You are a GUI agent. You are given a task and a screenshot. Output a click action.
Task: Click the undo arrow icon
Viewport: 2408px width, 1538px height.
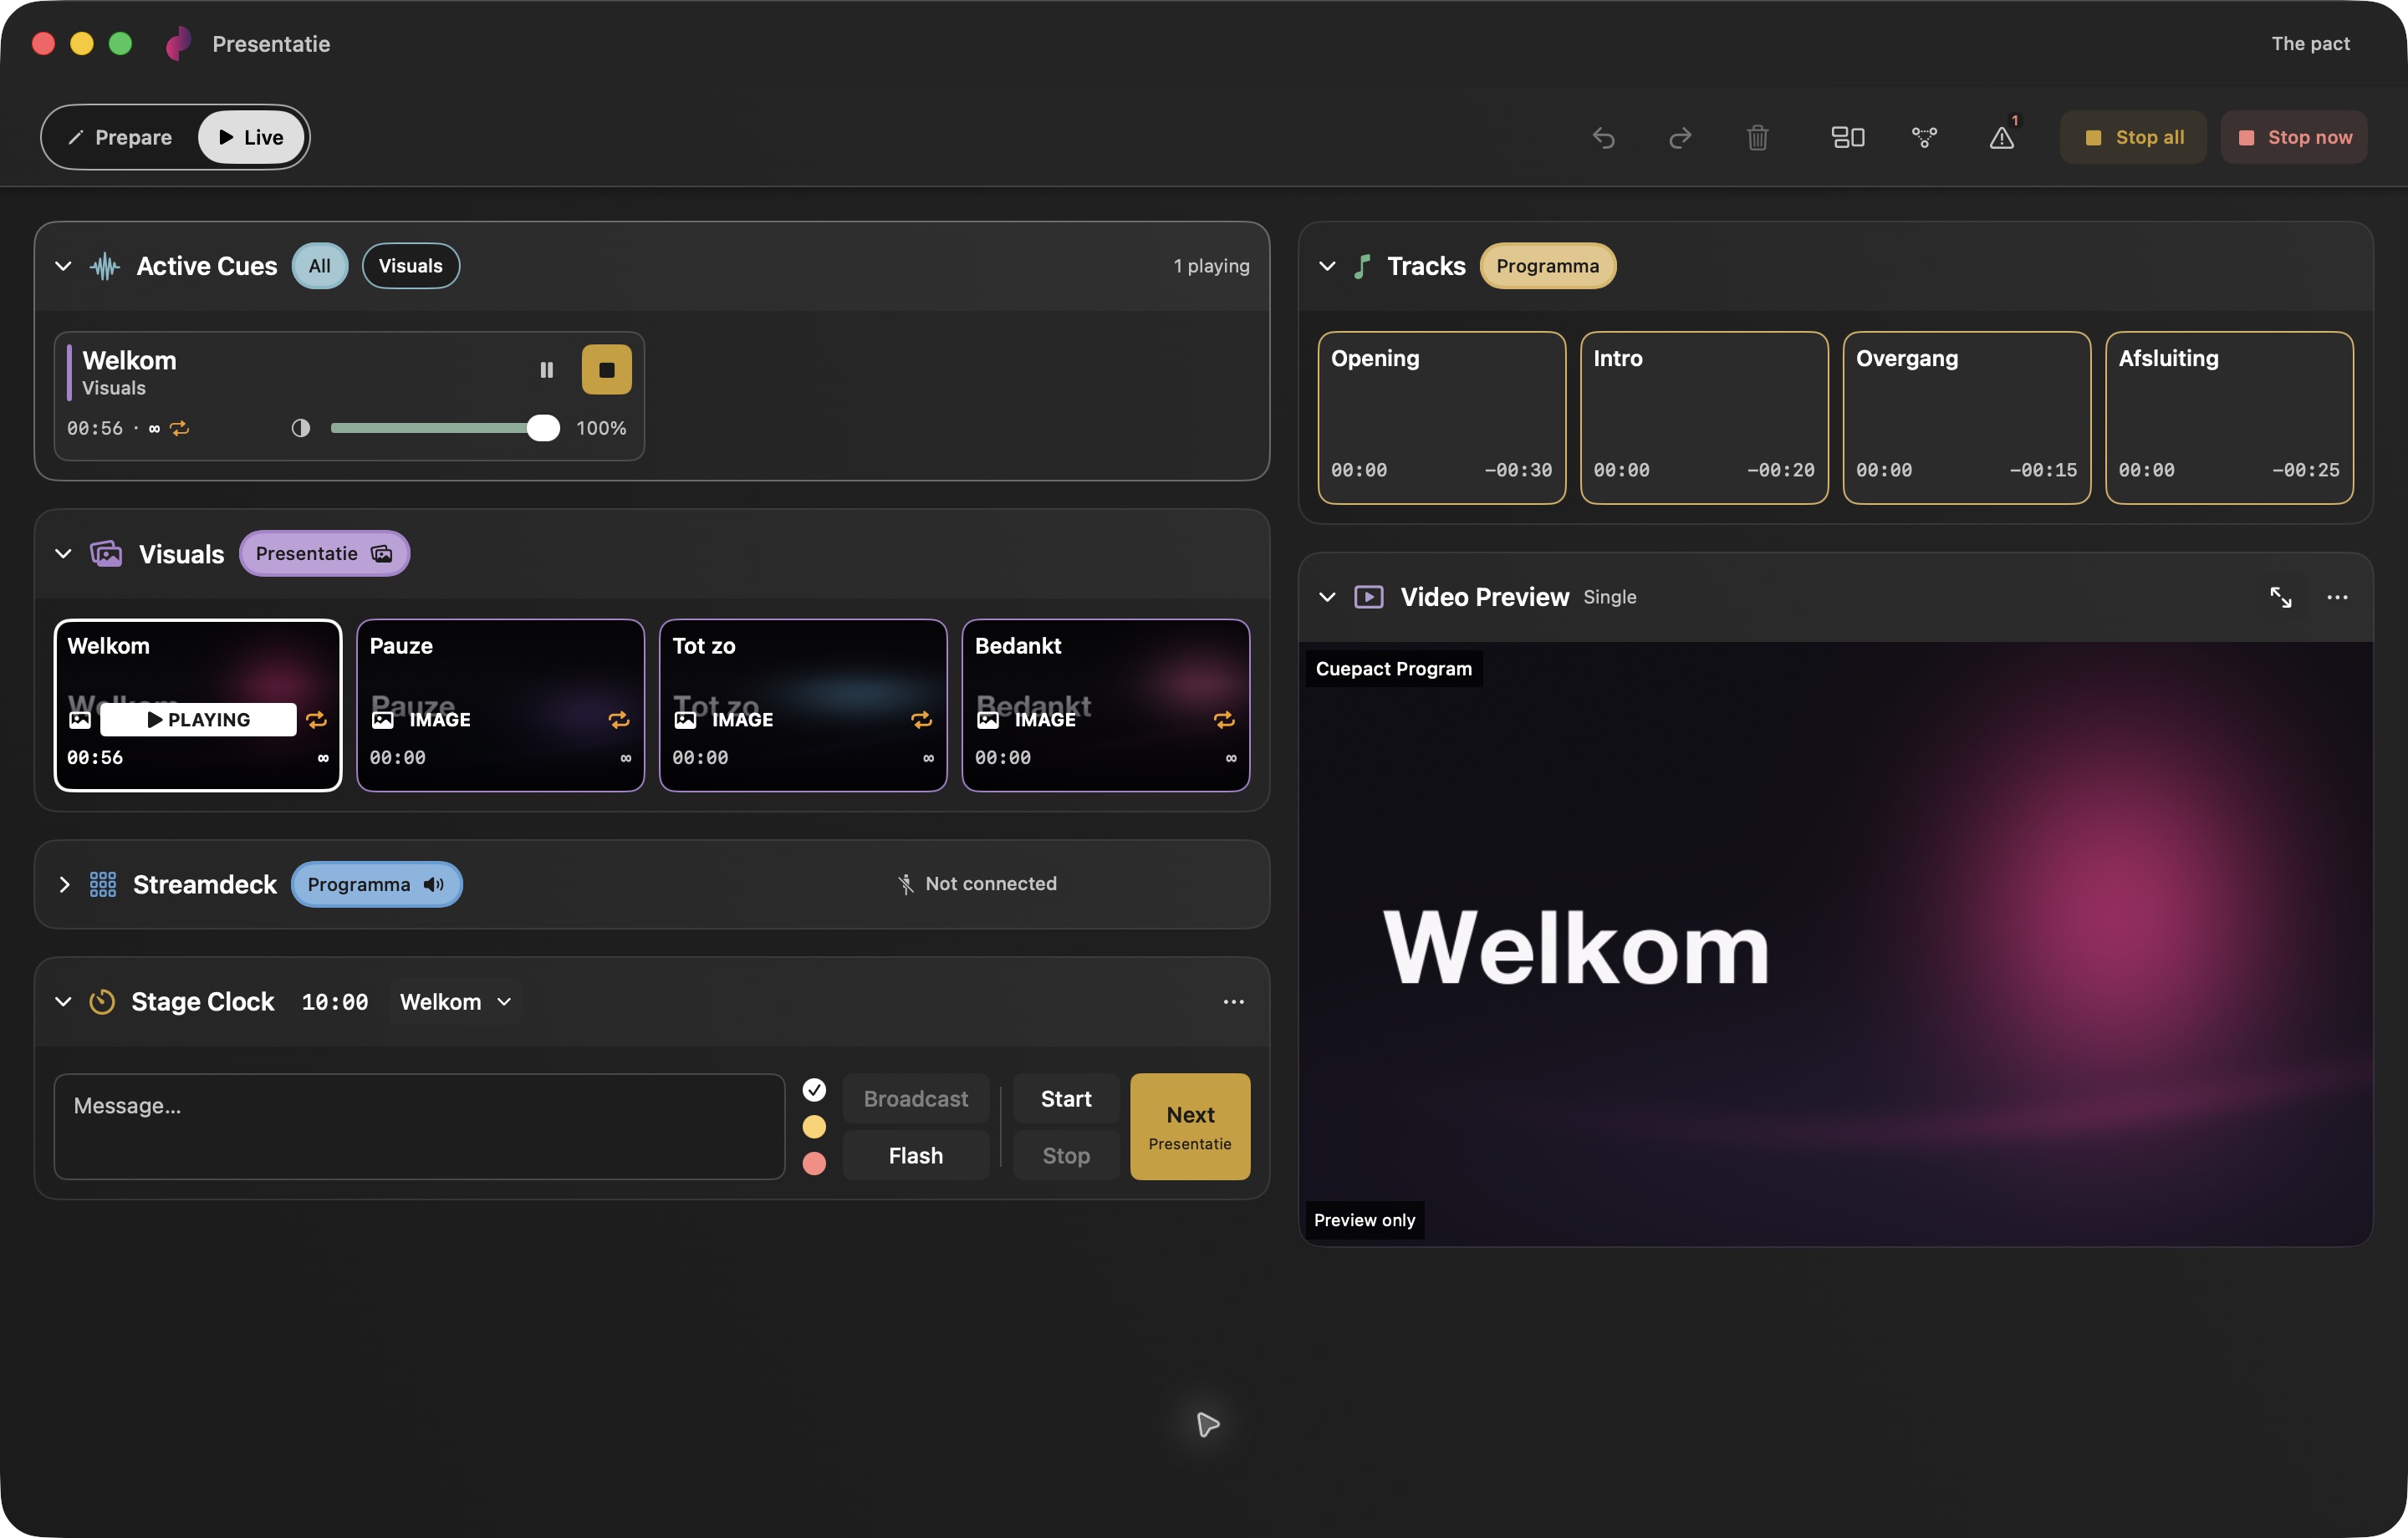point(1603,137)
